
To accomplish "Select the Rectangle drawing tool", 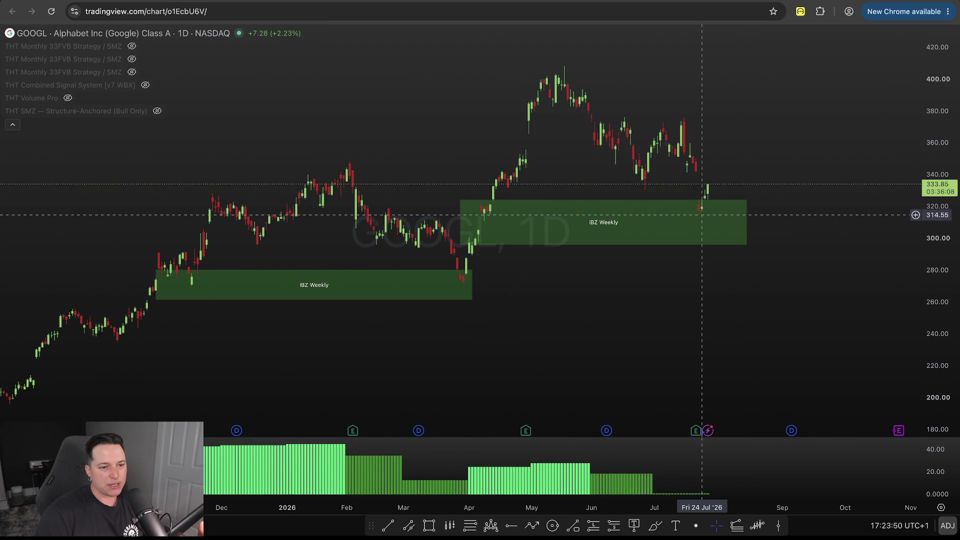I will coord(429,525).
